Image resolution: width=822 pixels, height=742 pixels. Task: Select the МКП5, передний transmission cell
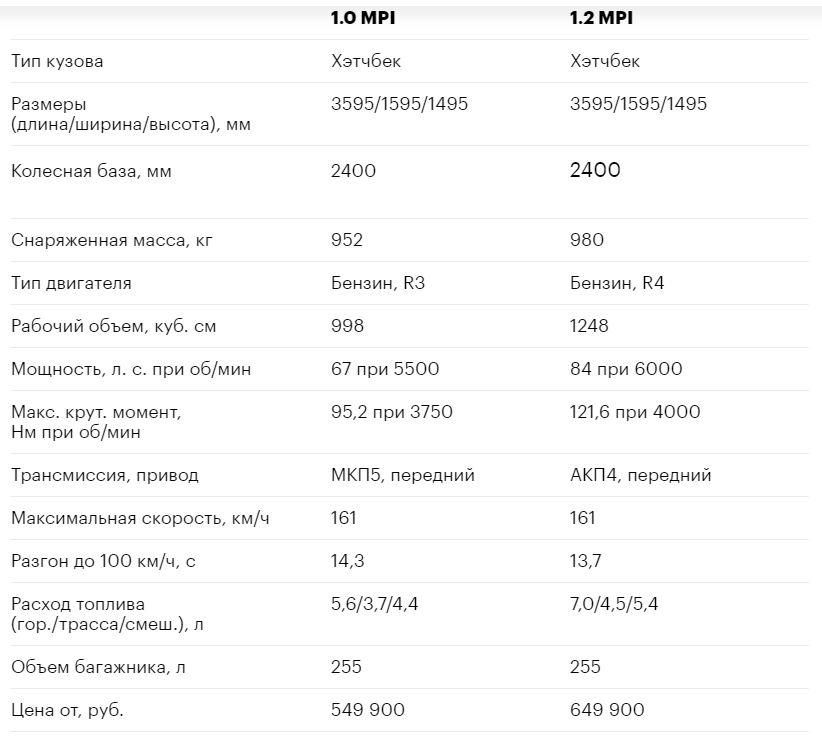pyautogui.click(x=403, y=475)
